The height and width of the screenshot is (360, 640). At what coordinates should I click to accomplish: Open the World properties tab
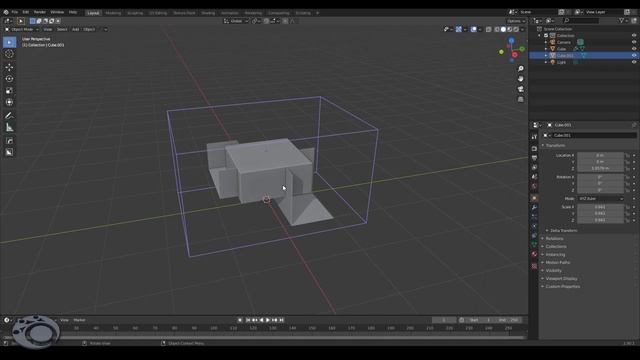click(x=534, y=187)
